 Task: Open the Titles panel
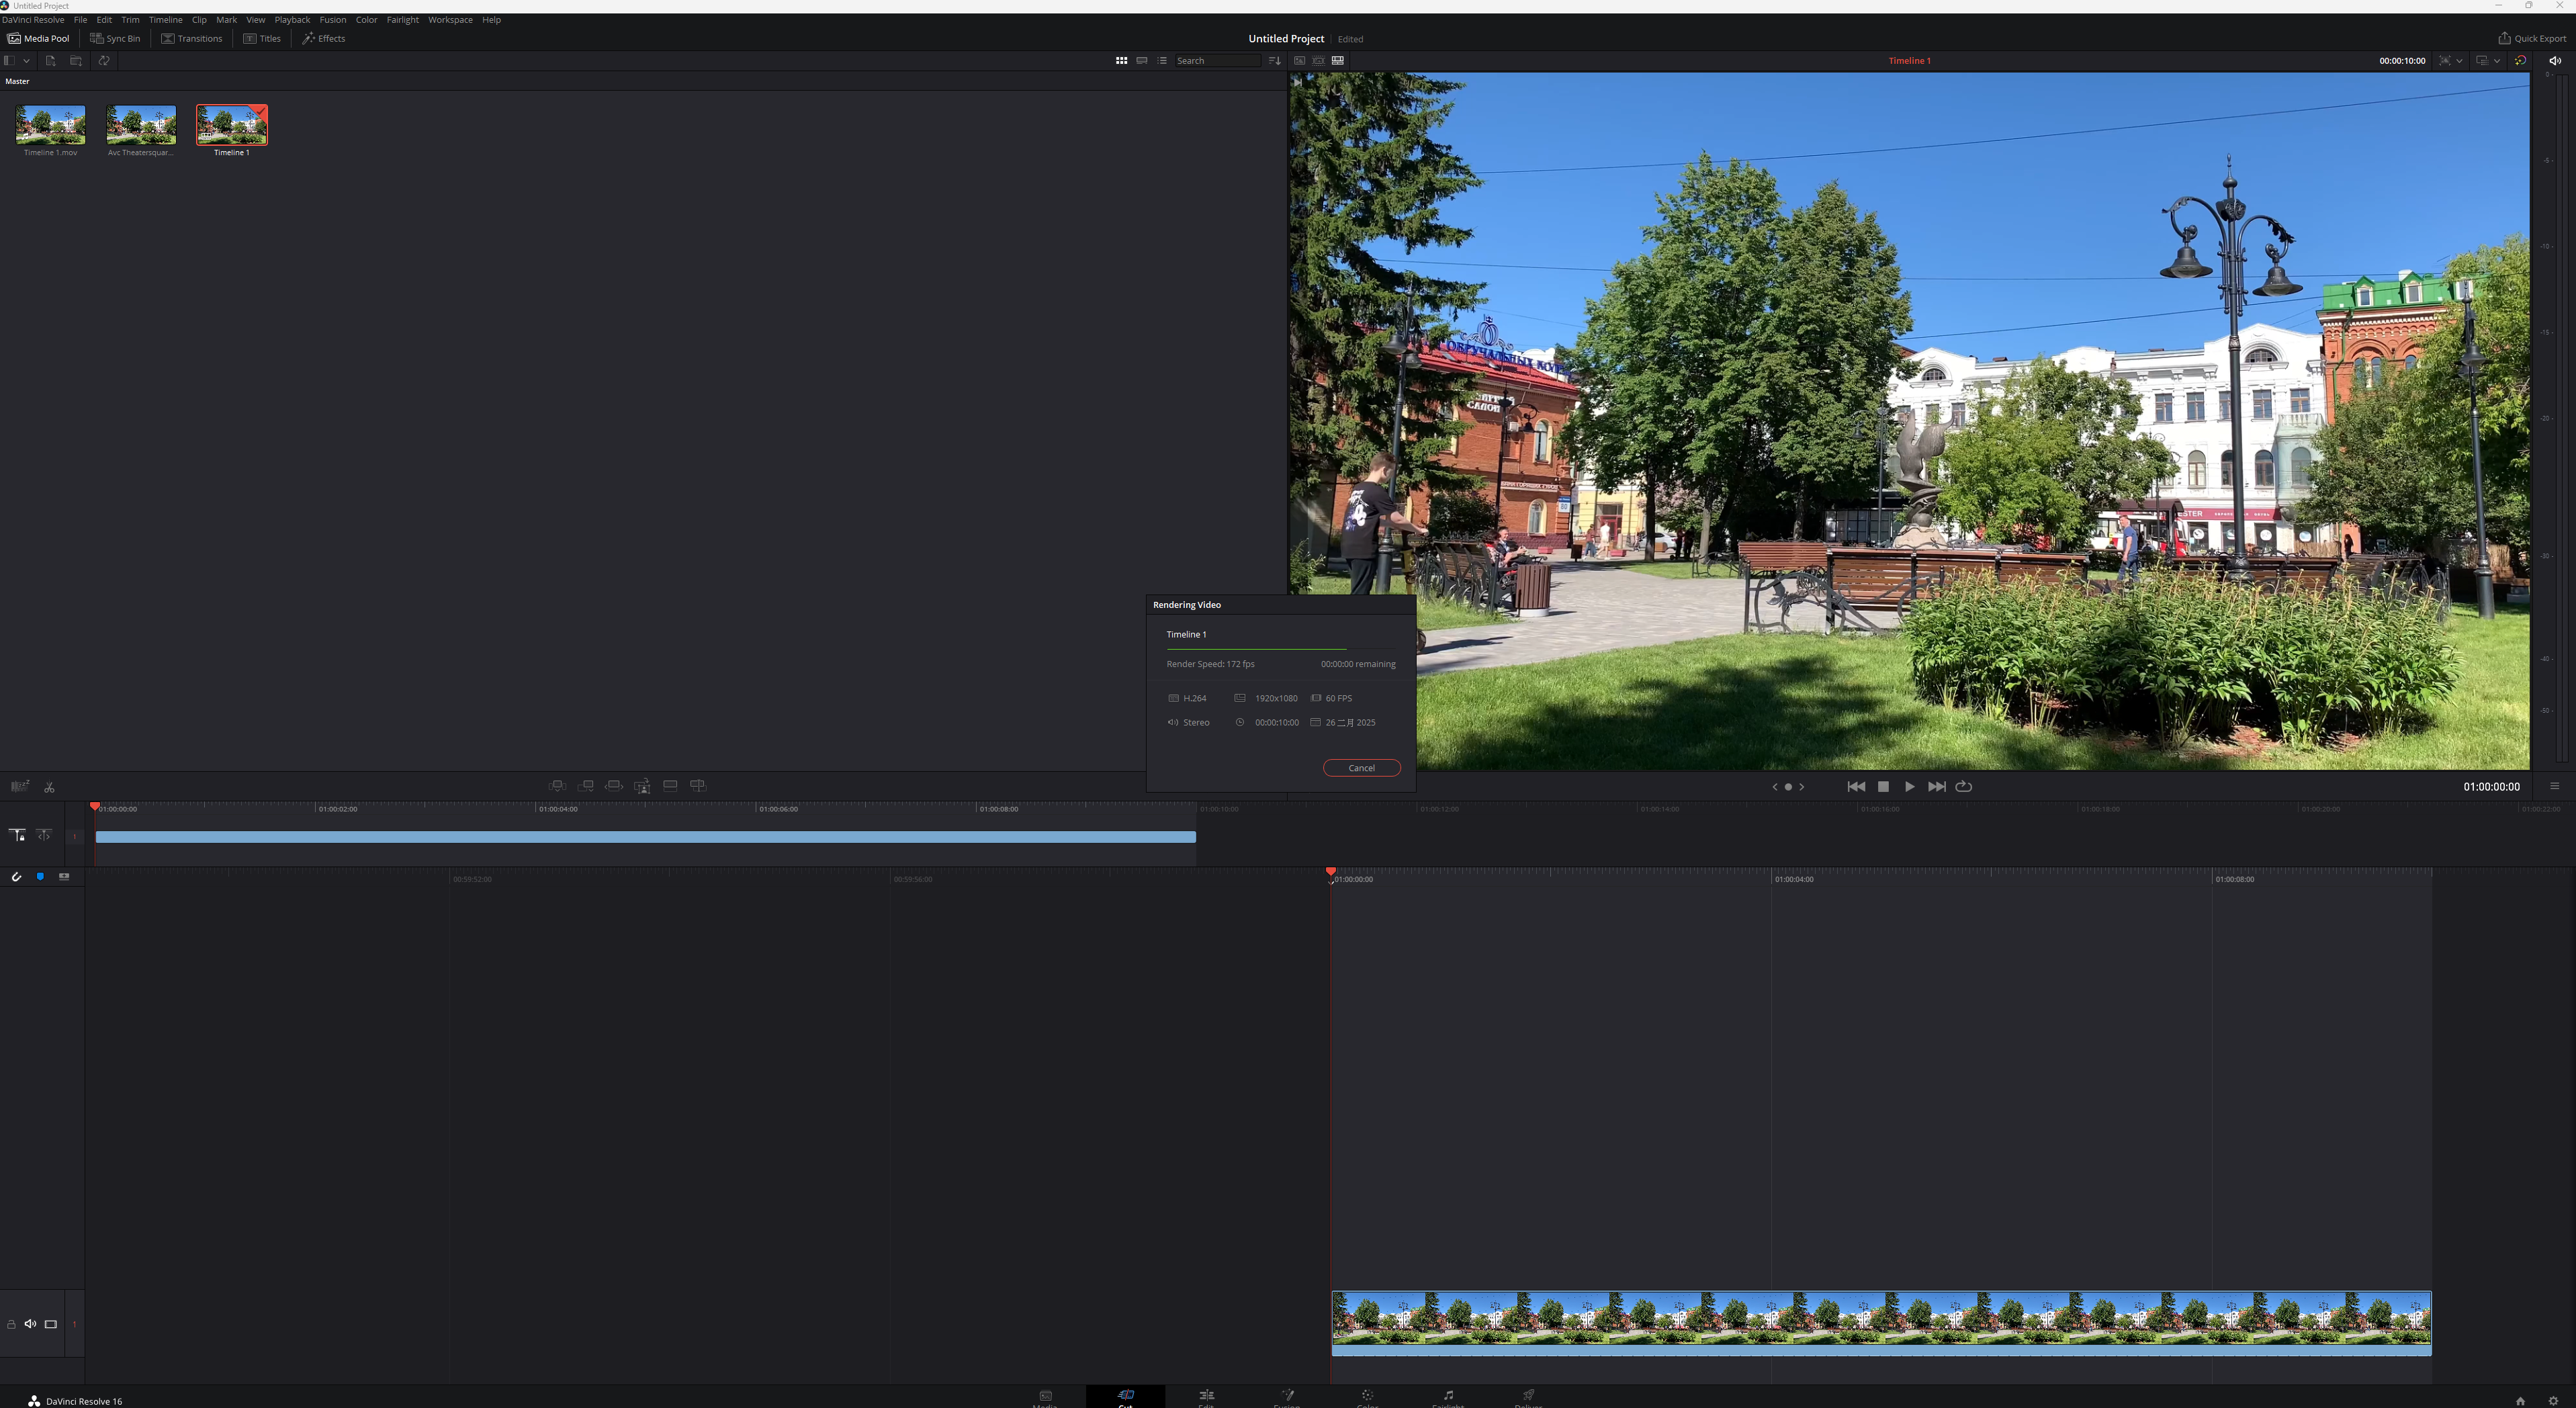[x=262, y=38]
